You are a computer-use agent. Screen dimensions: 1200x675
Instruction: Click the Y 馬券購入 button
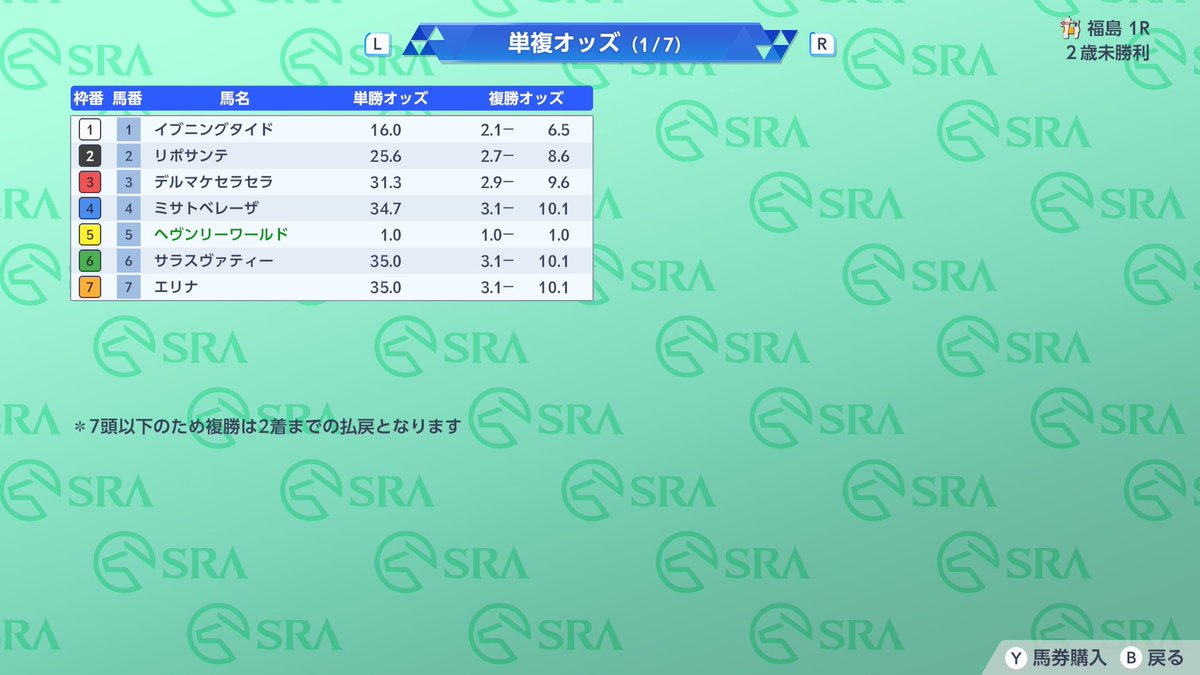(x=1055, y=657)
